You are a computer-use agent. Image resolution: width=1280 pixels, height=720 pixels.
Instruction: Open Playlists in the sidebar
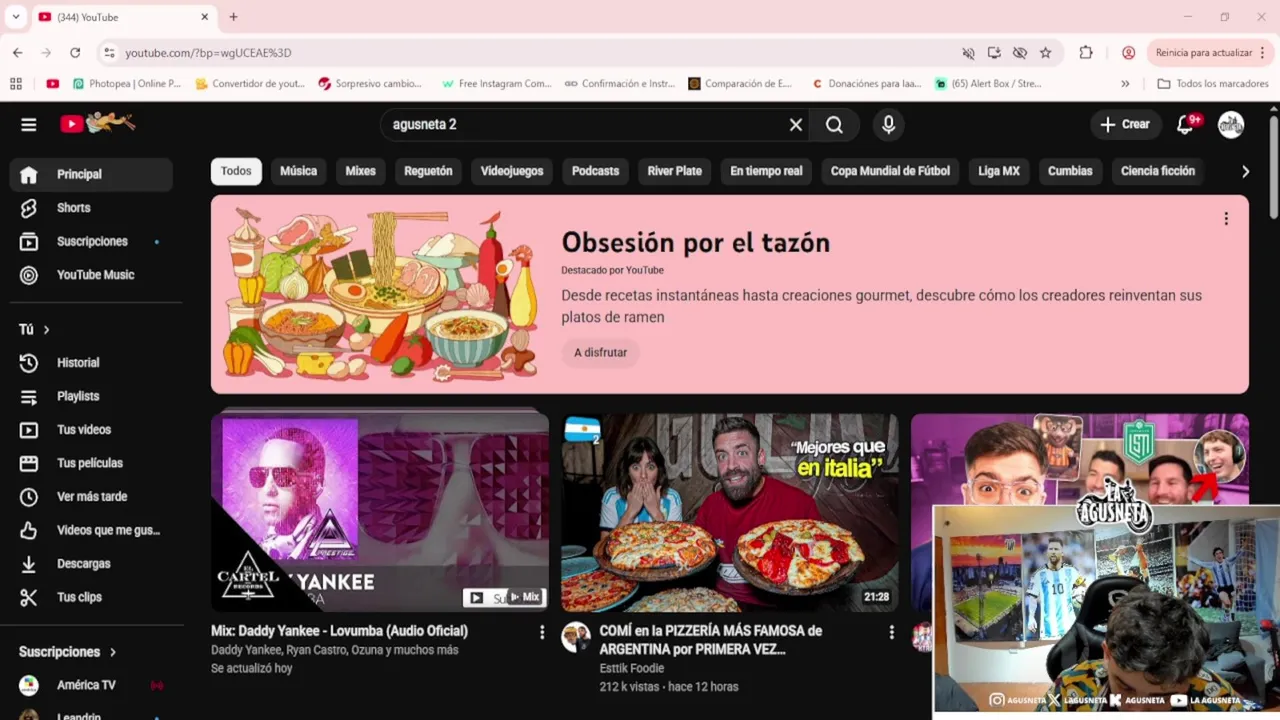coord(91,396)
